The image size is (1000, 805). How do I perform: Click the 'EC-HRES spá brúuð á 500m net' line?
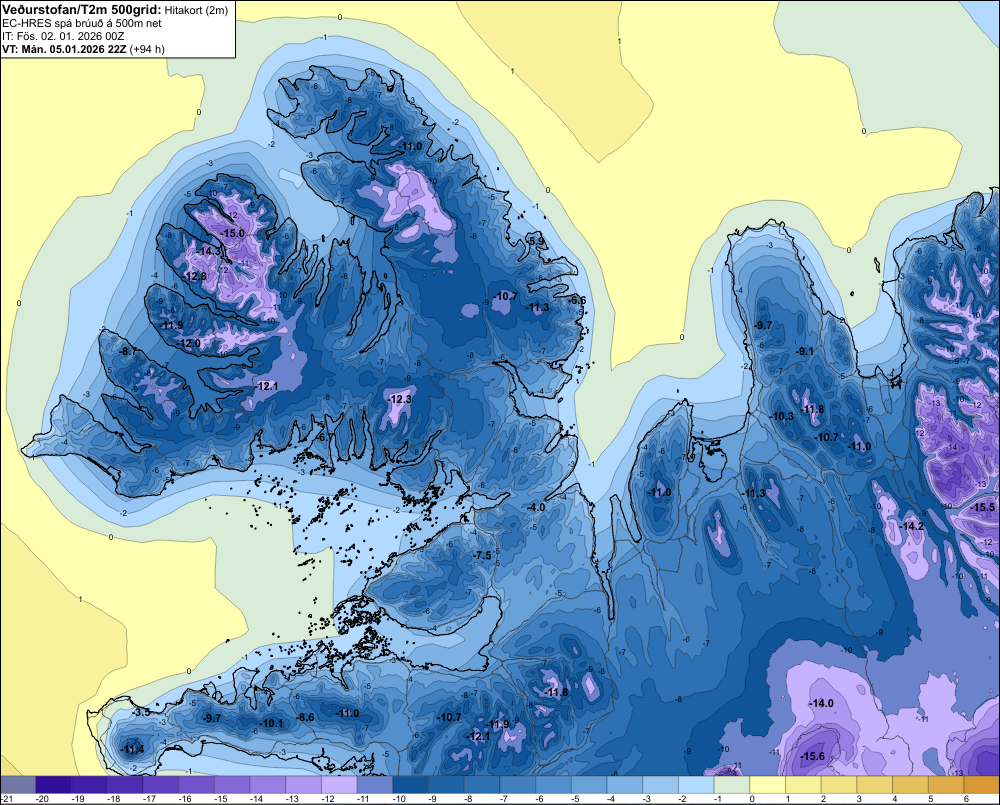pyautogui.click(x=82, y=23)
